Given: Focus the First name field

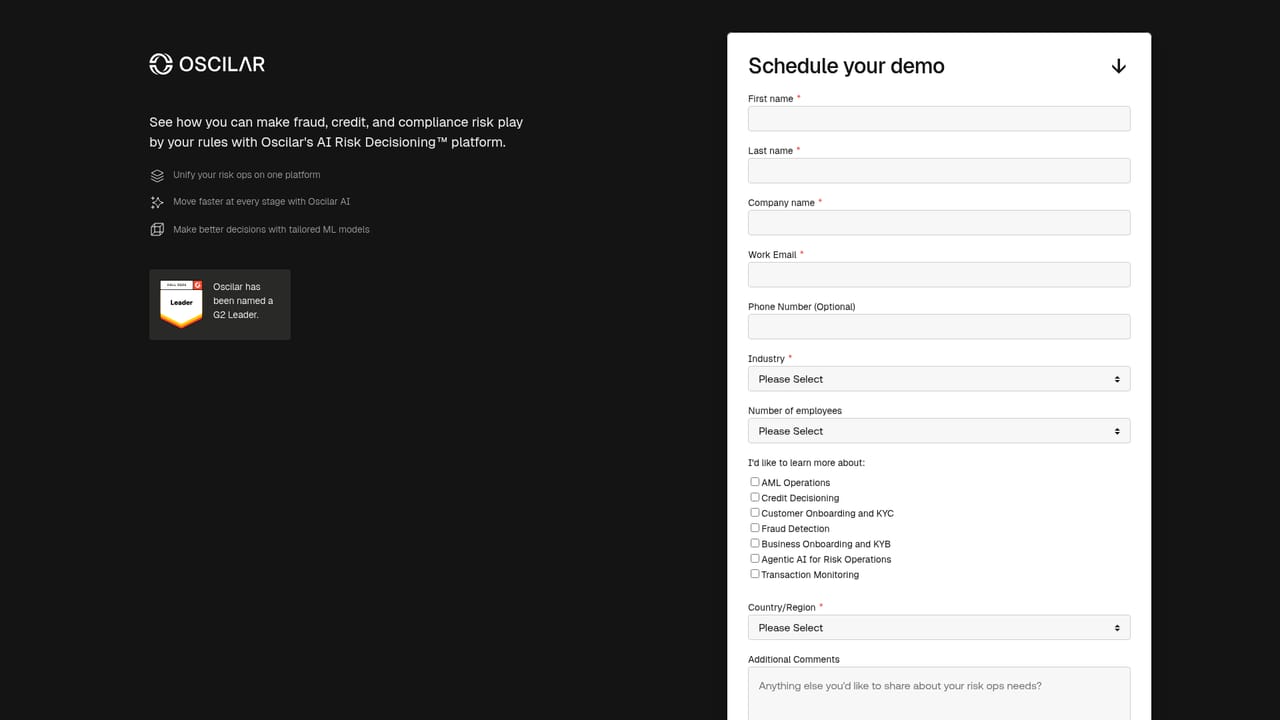Looking at the screenshot, I should (939, 119).
